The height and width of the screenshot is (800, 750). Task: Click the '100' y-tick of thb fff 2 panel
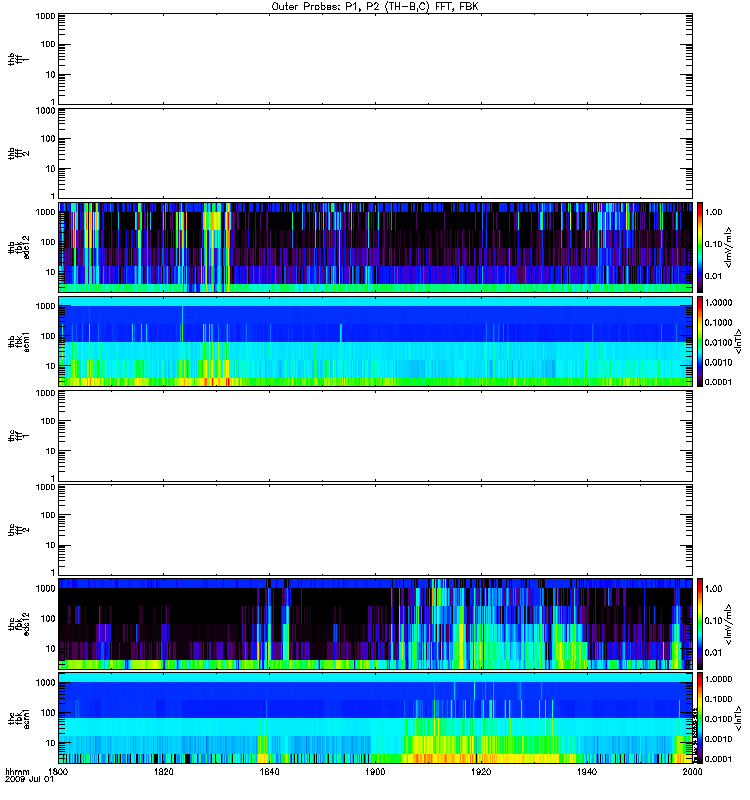(x=48, y=139)
